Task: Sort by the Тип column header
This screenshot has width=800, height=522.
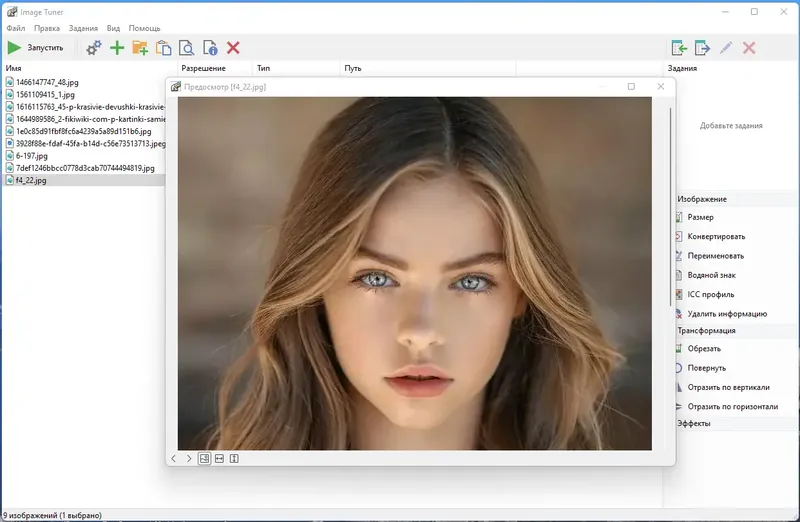Action: (296, 68)
